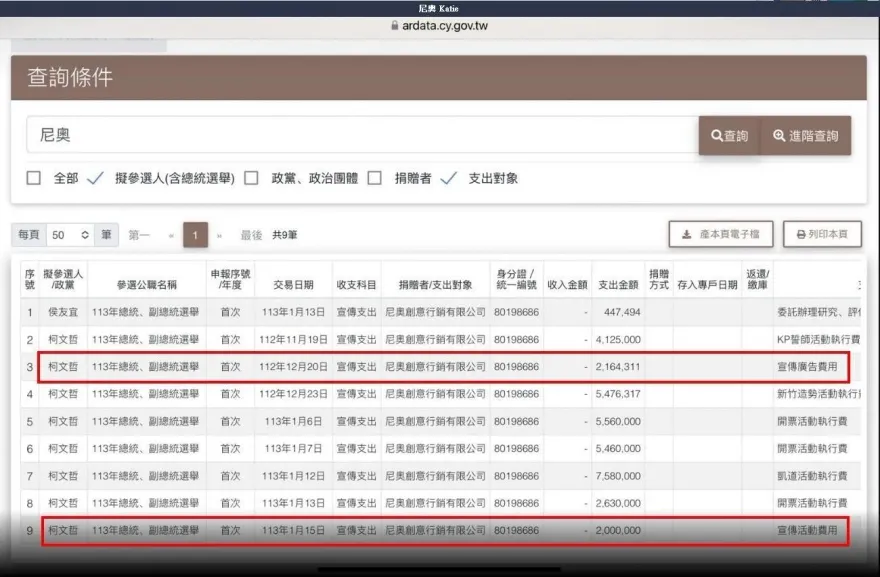Jump to 最後 last page
The width and height of the screenshot is (880, 577).
[x=251, y=235]
